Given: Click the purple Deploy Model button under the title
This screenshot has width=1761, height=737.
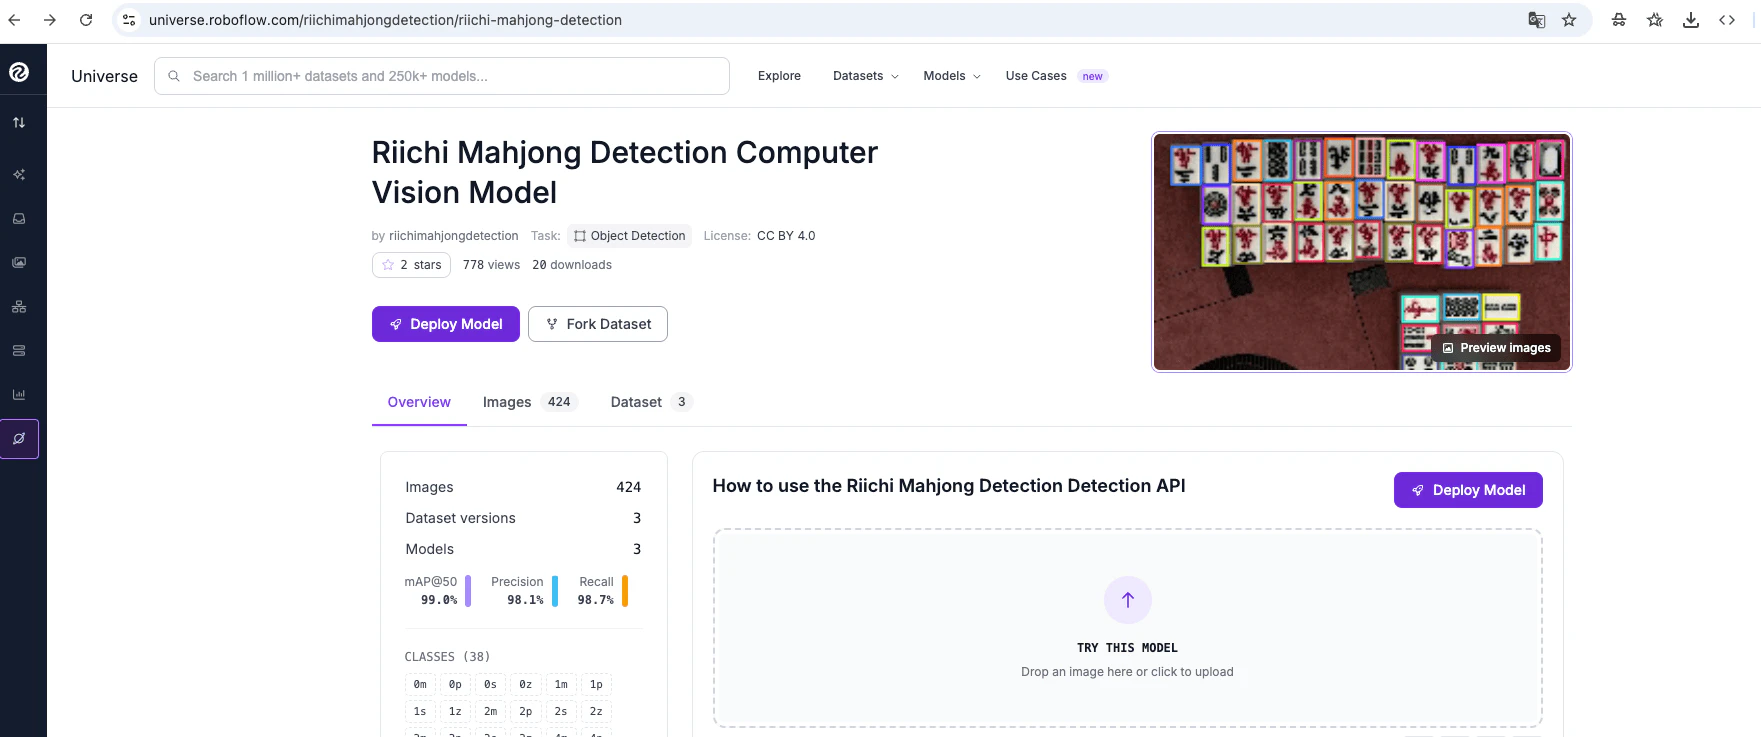Looking at the screenshot, I should pos(446,324).
